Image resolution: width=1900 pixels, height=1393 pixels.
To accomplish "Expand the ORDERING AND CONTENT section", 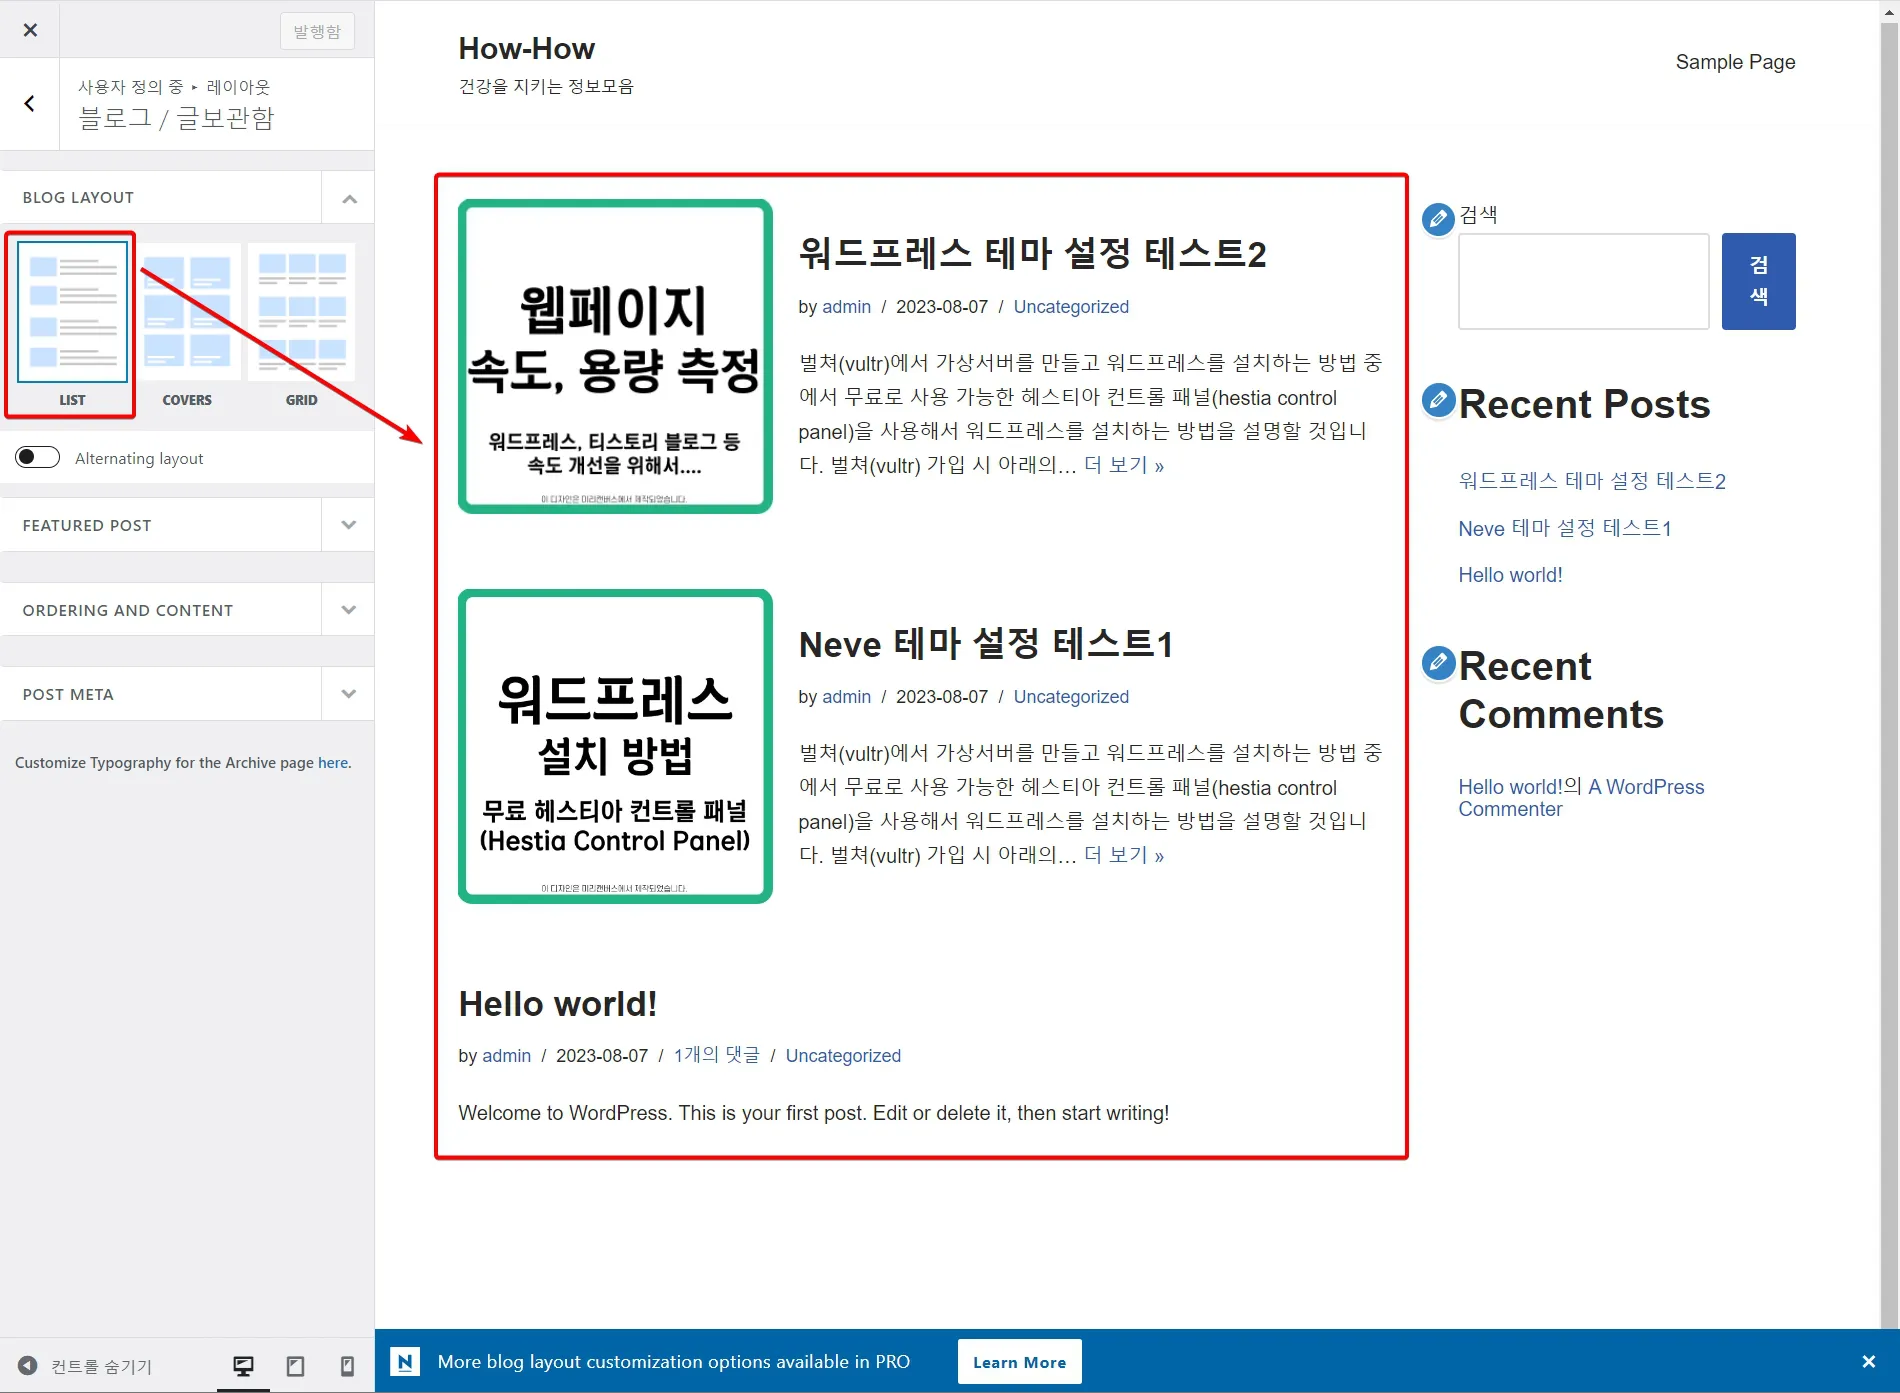I will click(349, 609).
